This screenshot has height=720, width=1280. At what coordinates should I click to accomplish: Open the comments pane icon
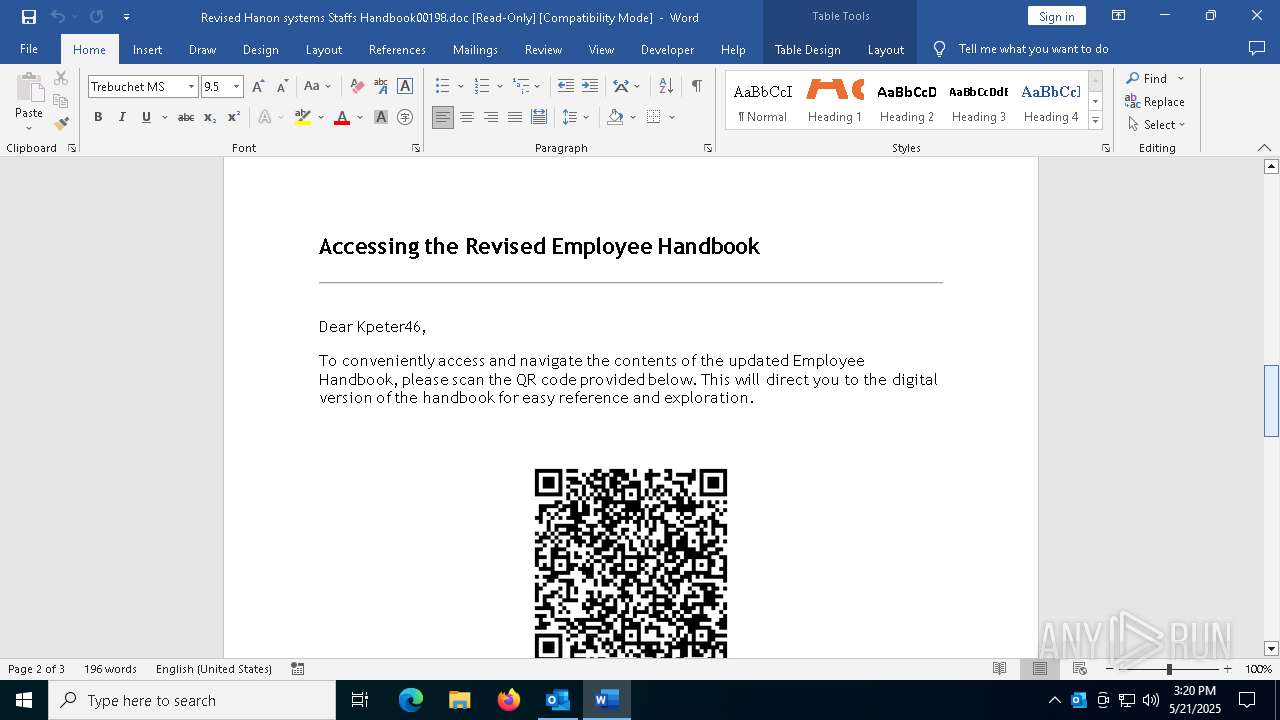point(1257,49)
